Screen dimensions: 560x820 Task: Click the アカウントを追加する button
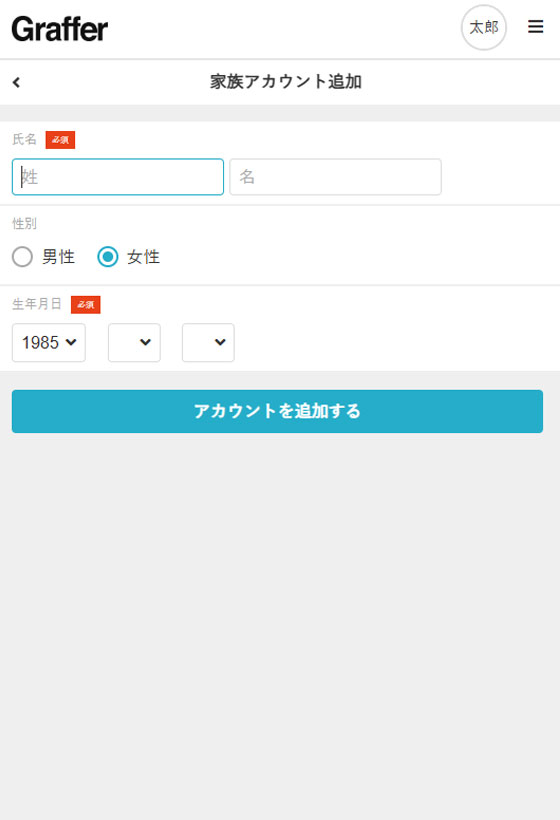pyautogui.click(x=277, y=411)
